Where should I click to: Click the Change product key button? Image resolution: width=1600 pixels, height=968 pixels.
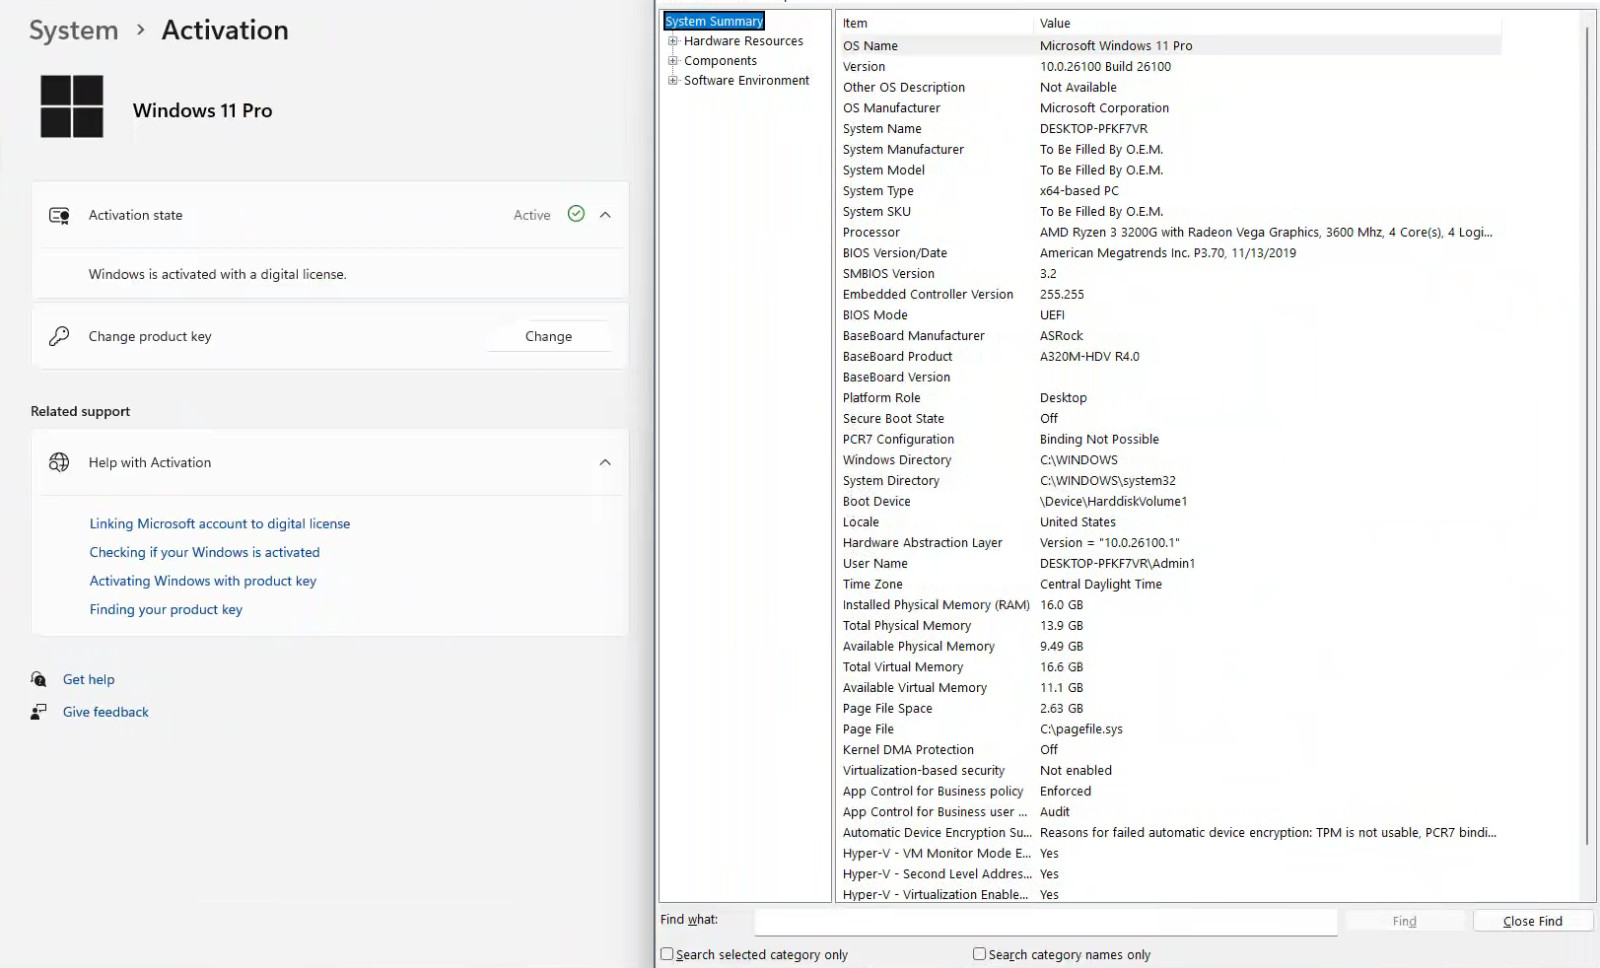[x=548, y=336]
